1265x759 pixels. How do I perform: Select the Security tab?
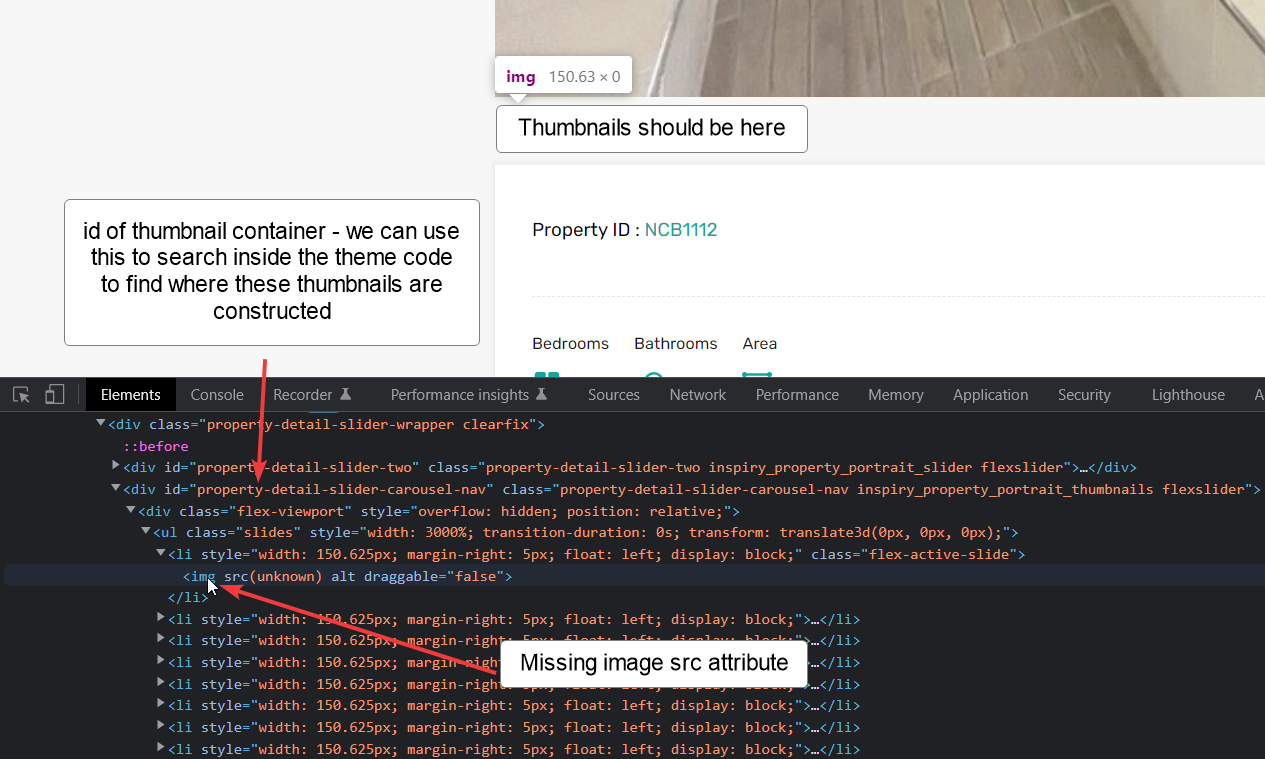coord(1085,395)
